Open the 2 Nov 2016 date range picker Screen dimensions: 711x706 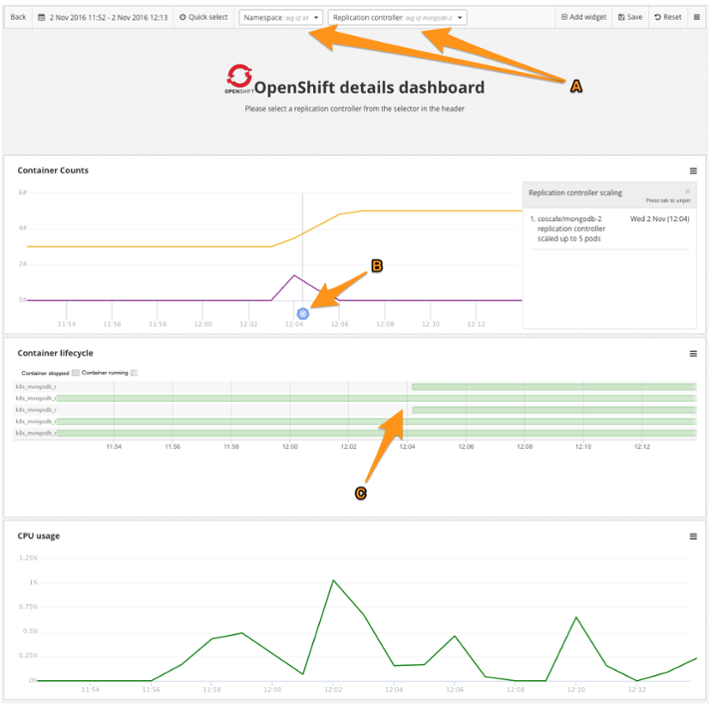pyautogui.click(x=103, y=17)
